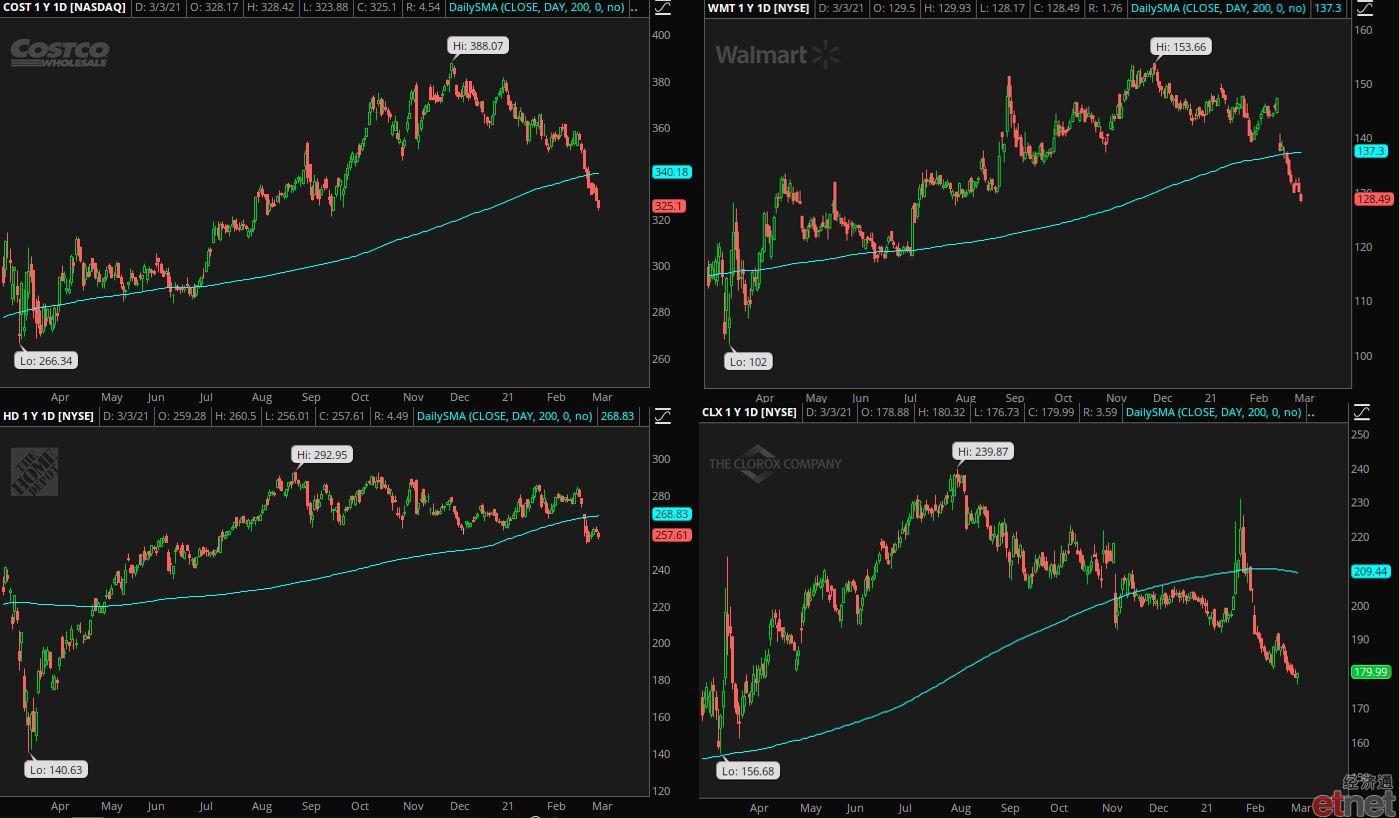The height and width of the screenshot is (818, 1399).
Task: Click the 209.44 SMA price tag
Action: click(x=1370, y=572)
